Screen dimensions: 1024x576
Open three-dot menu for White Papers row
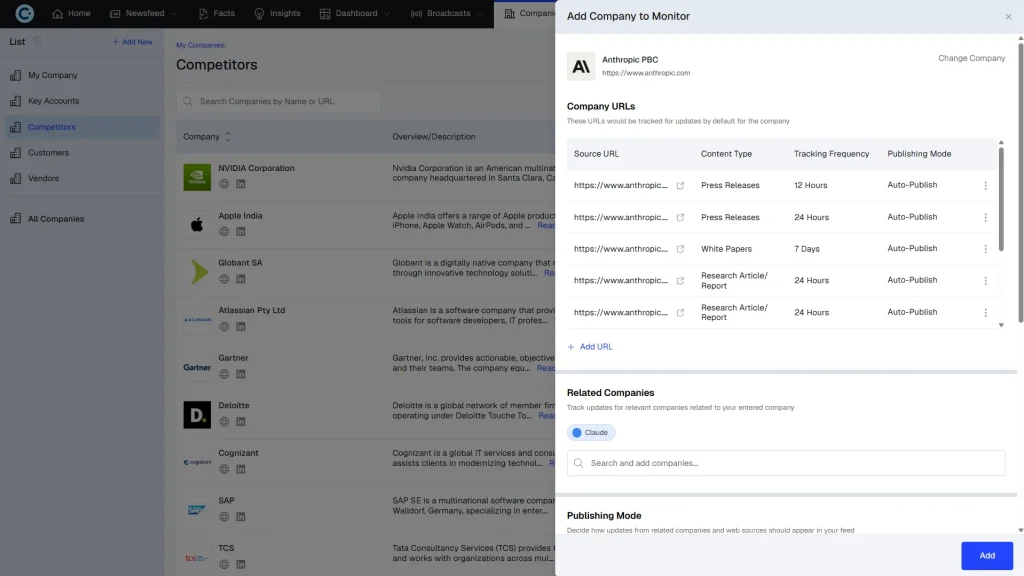985,249
